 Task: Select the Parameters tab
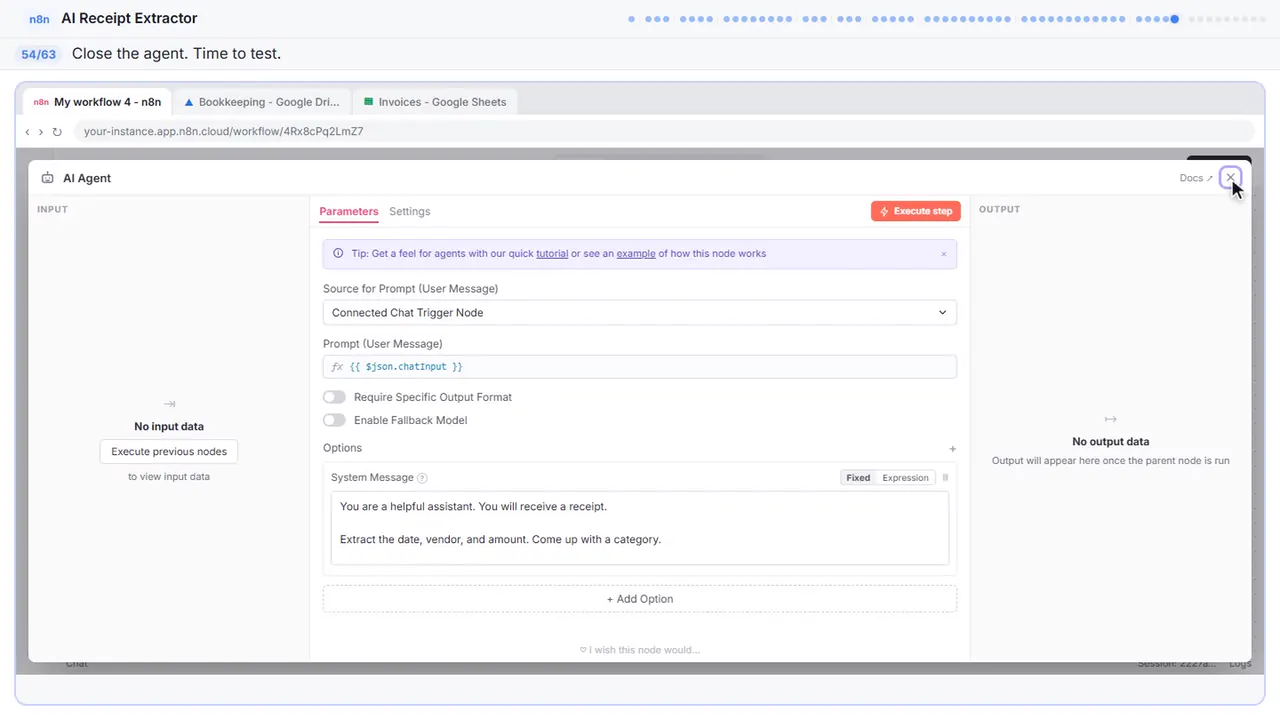point(349,212)
